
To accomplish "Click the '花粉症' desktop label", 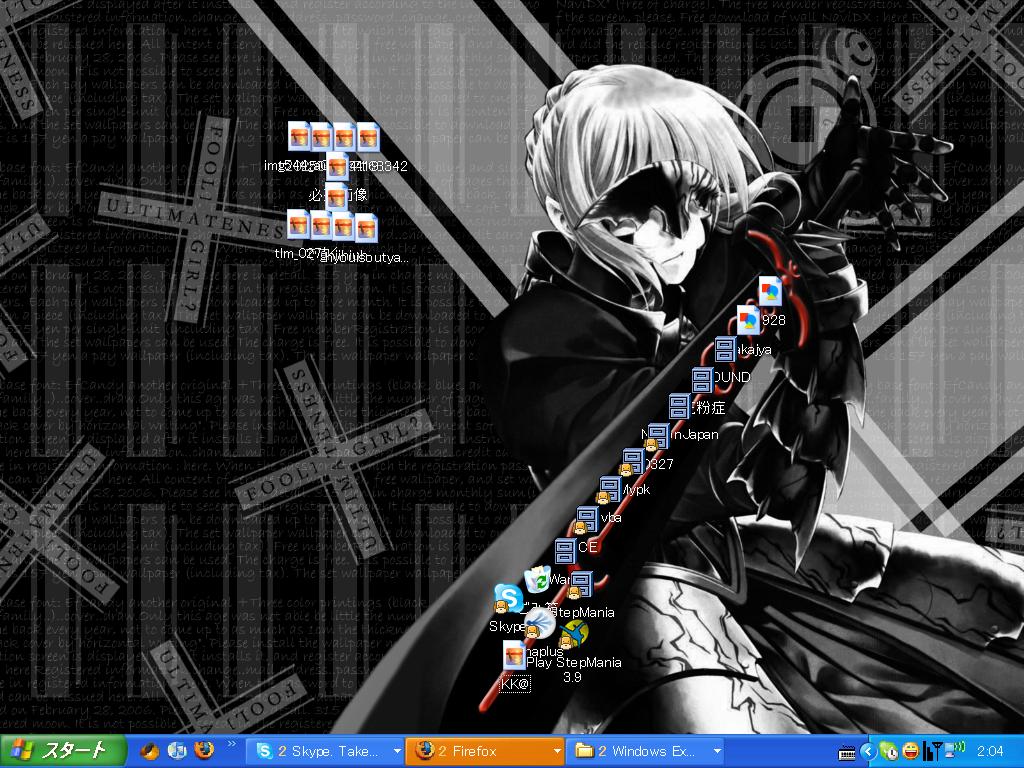I will (709, 408).
